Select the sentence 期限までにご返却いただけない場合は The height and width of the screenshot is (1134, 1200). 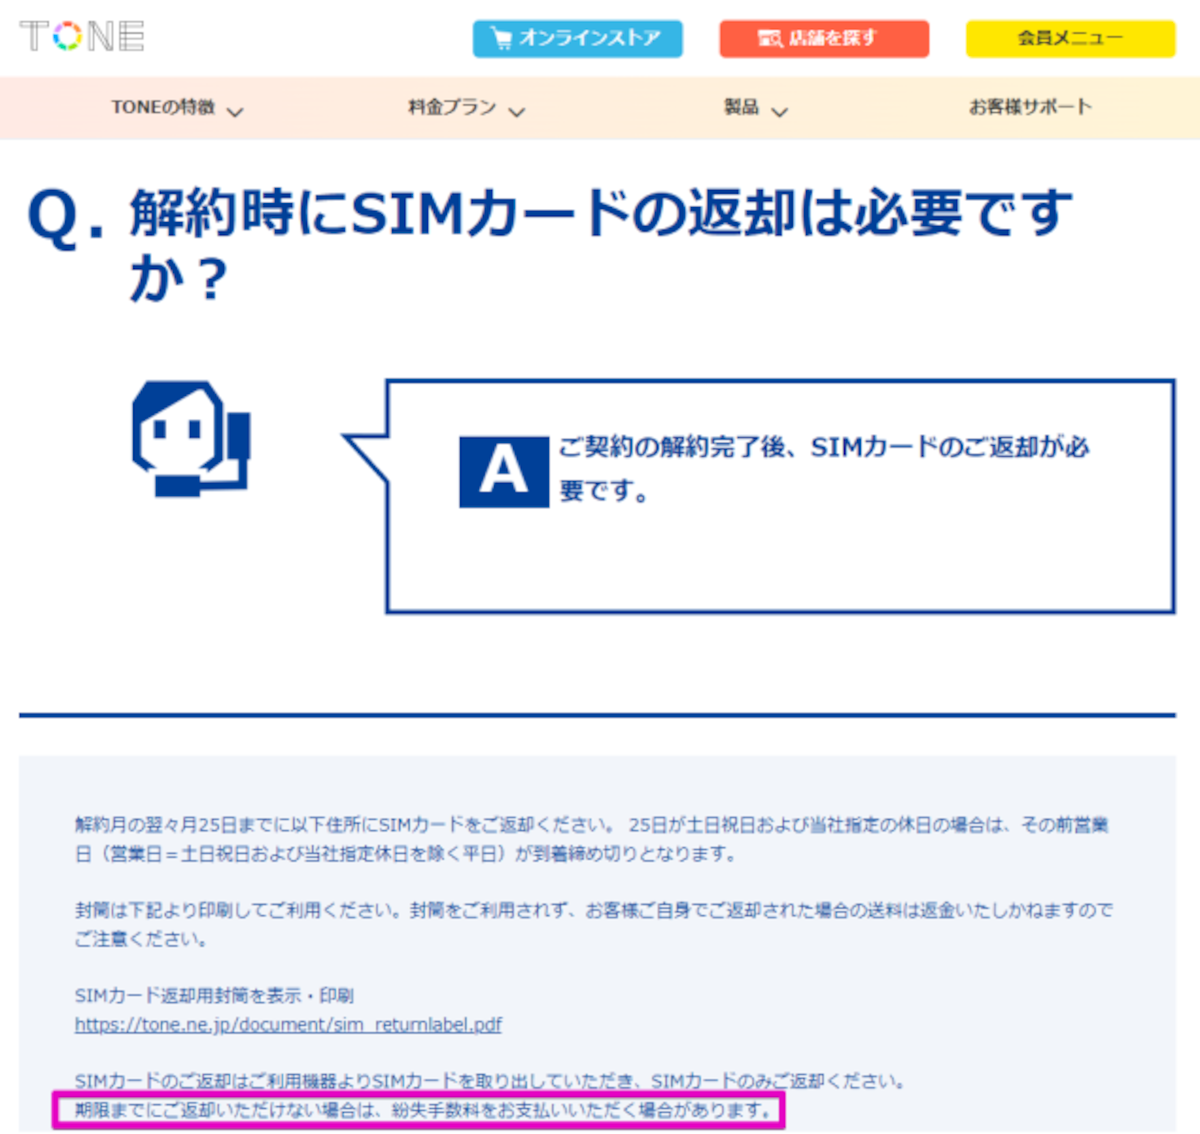pyautogui.click(x=424, y=1110)
